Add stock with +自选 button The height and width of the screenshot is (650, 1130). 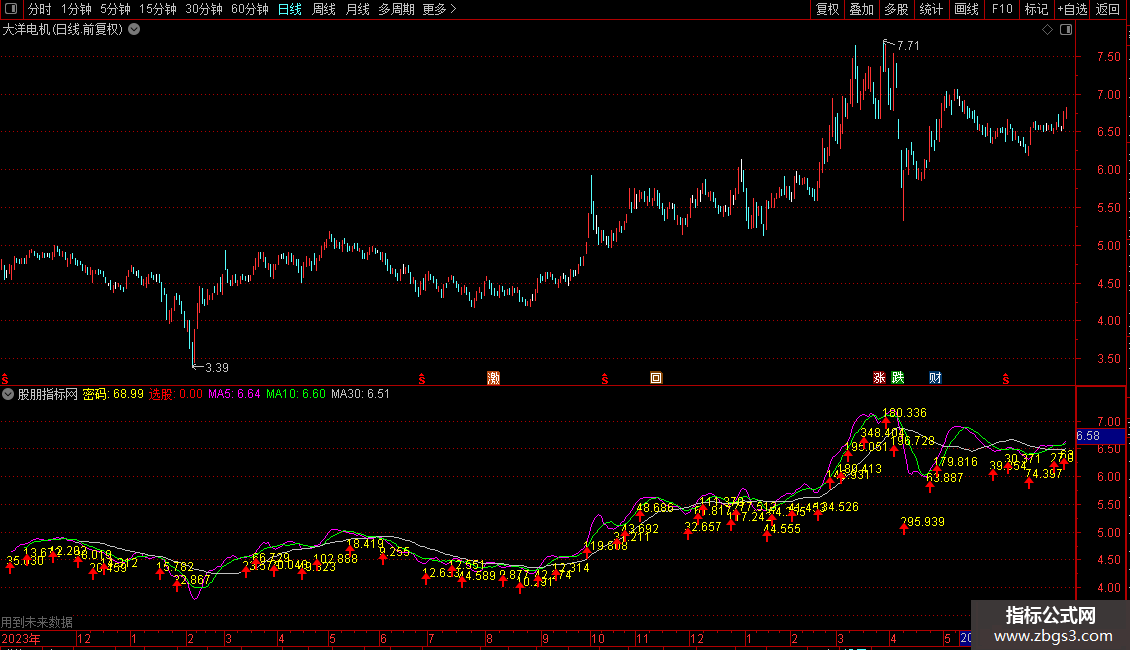point(1072,9)
